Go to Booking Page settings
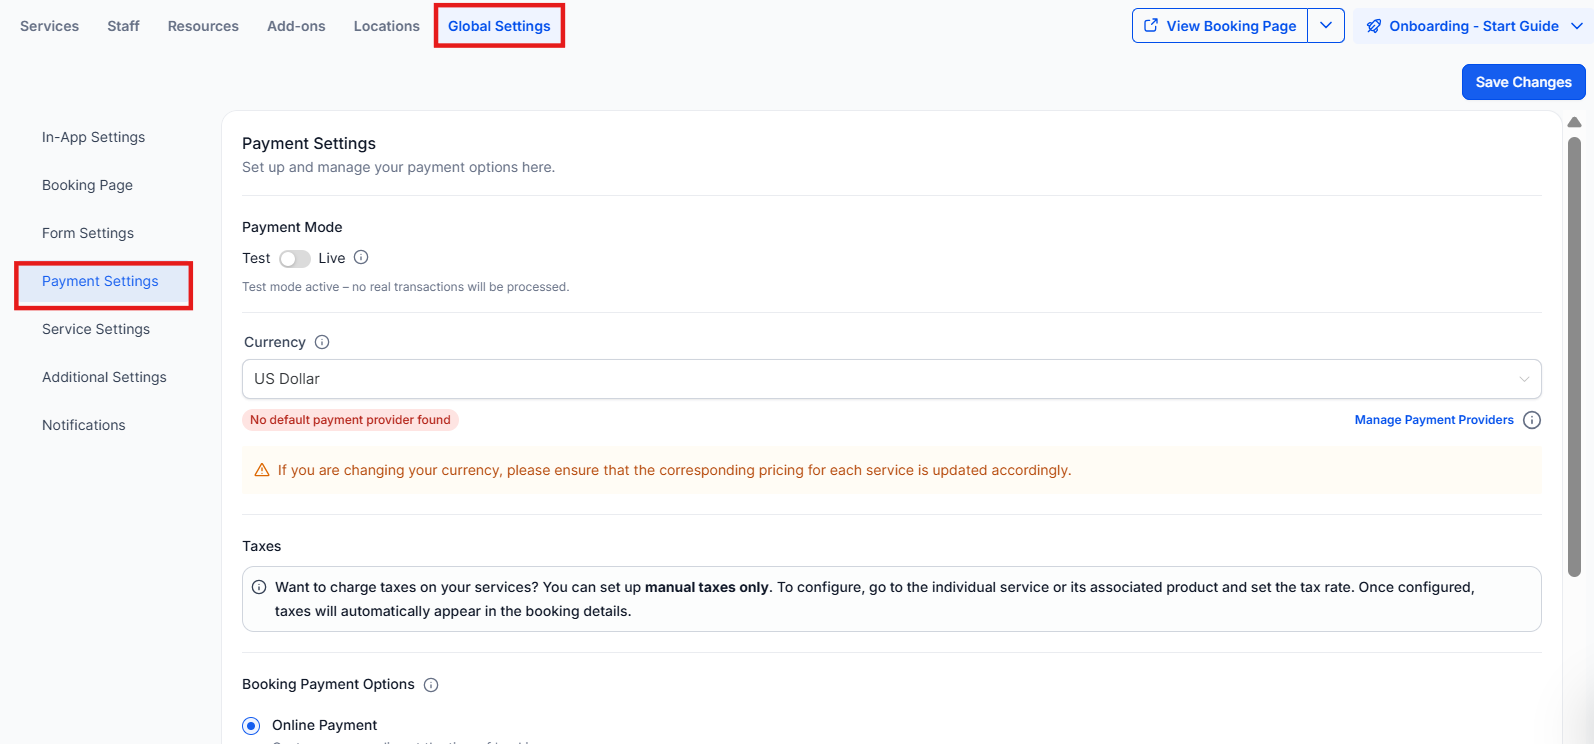 pos(87,185)
